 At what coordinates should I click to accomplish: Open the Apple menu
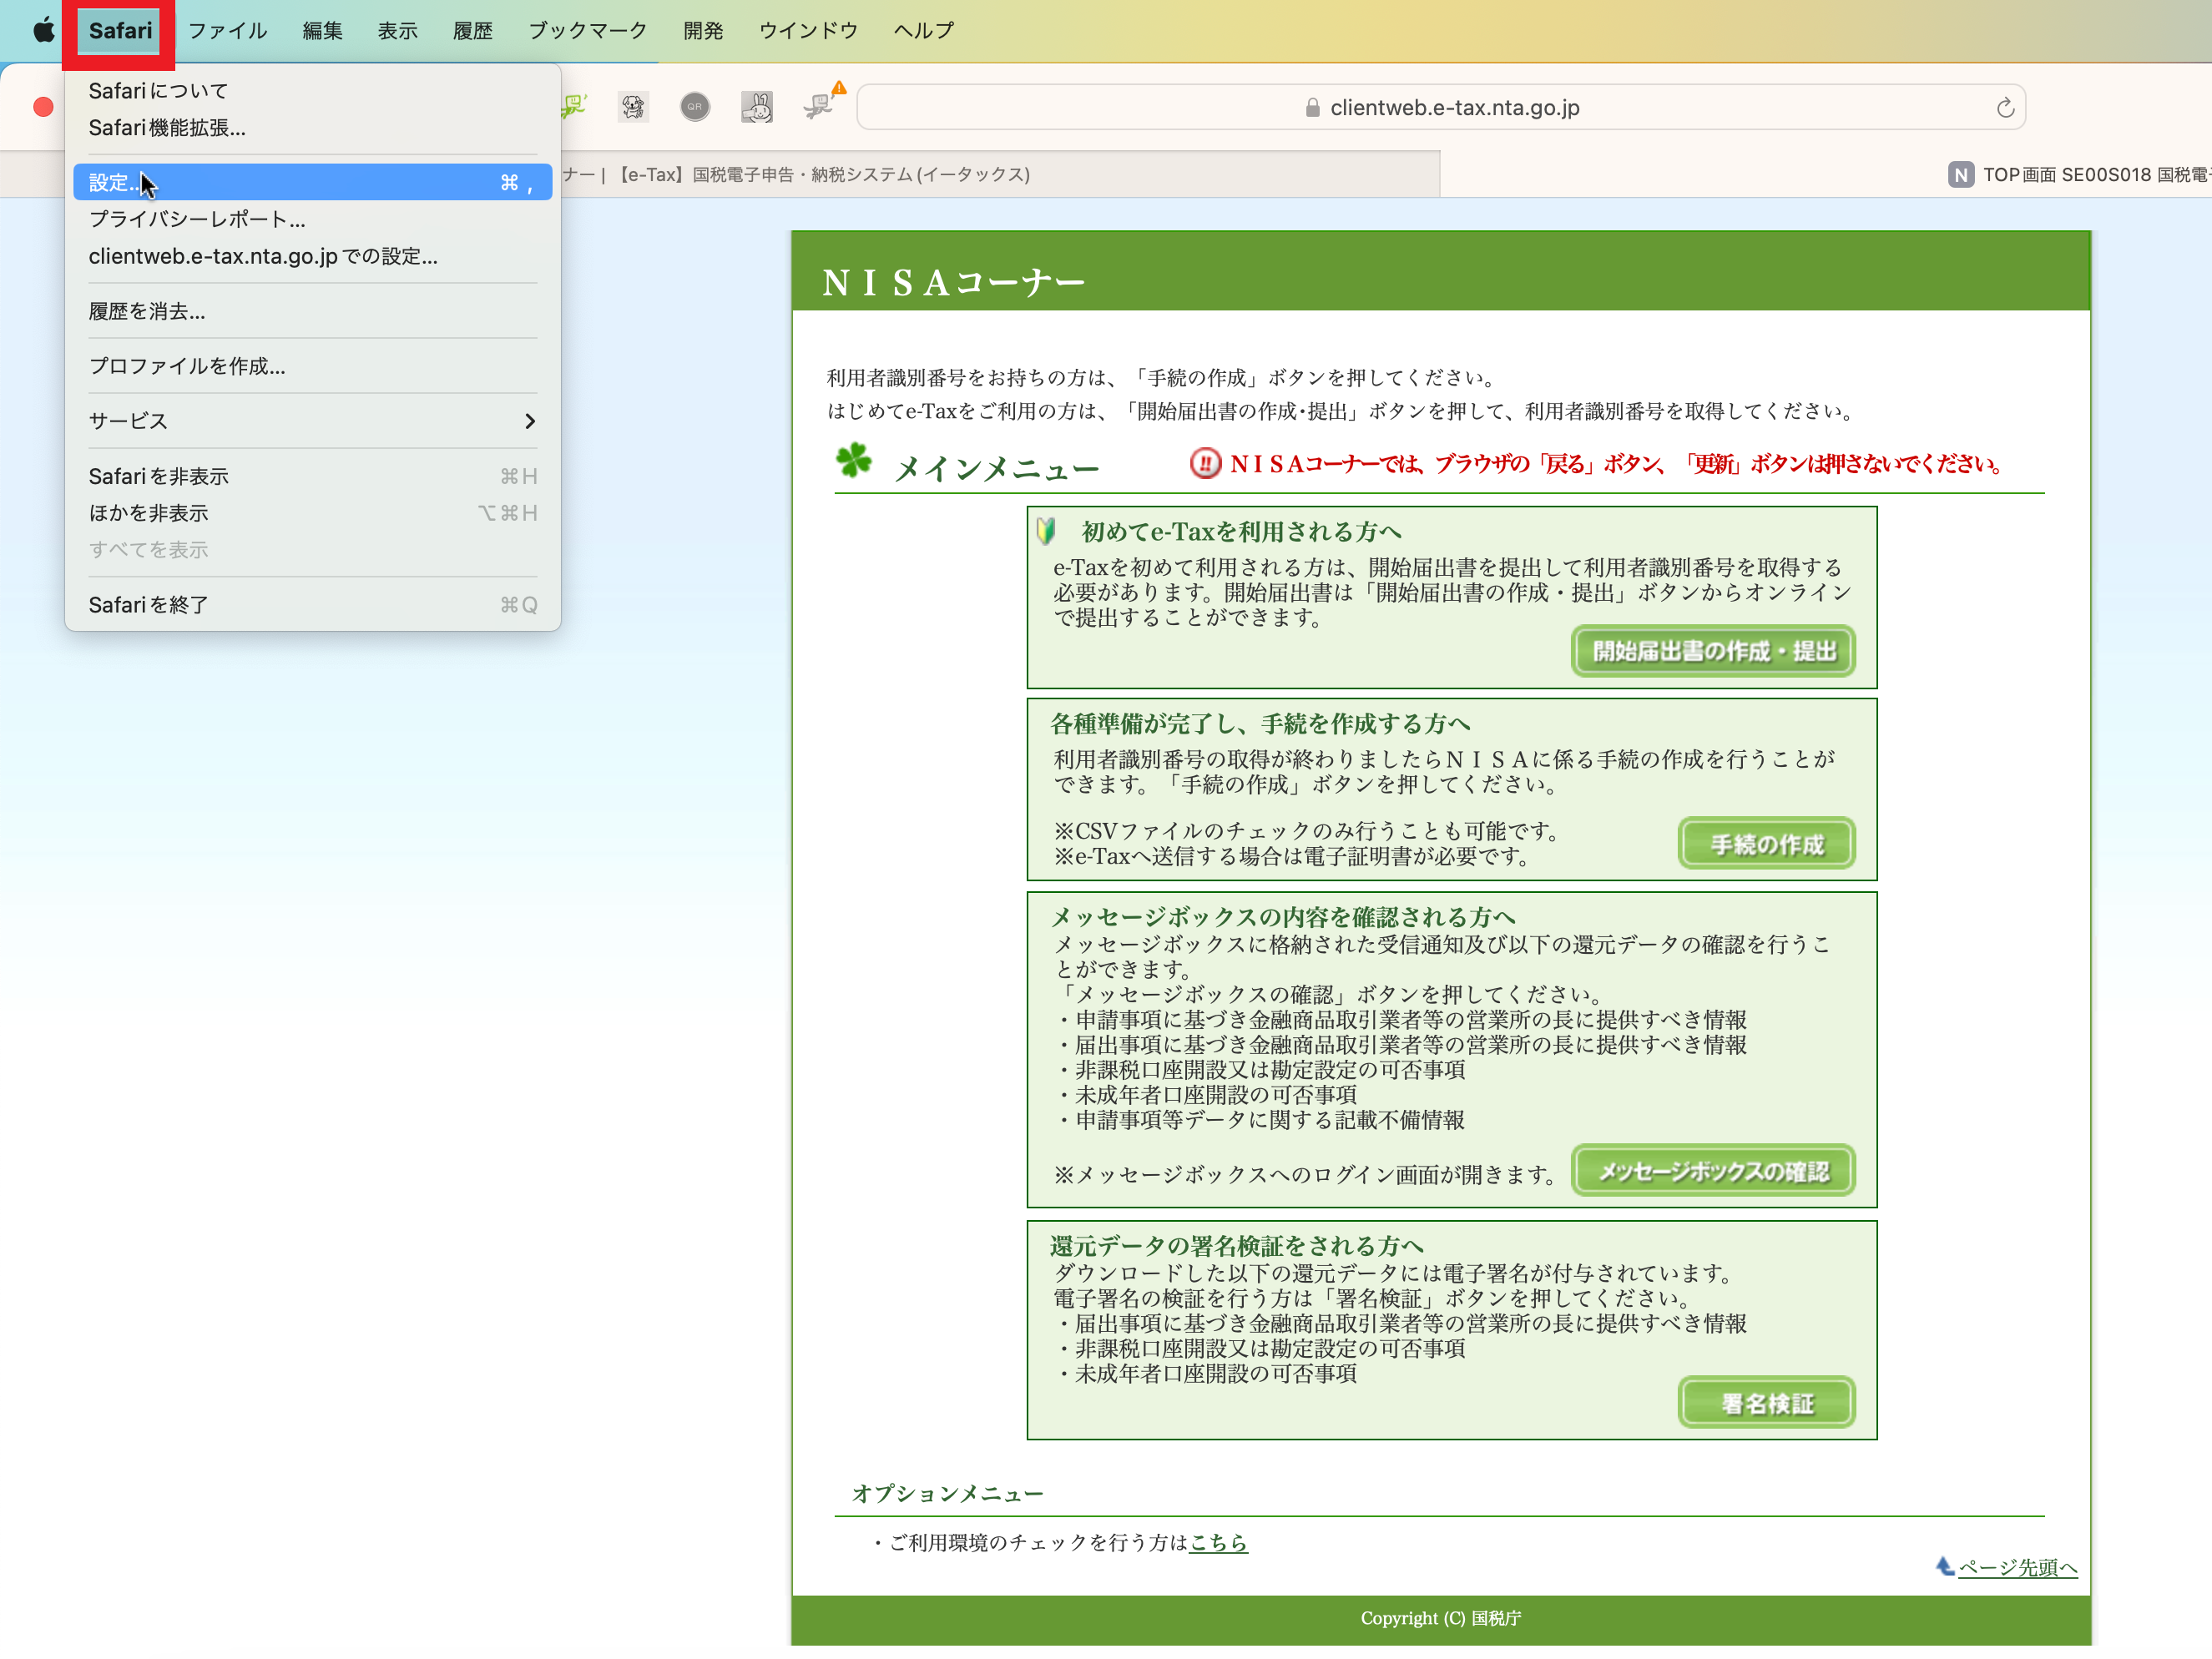tap(43, 30)
